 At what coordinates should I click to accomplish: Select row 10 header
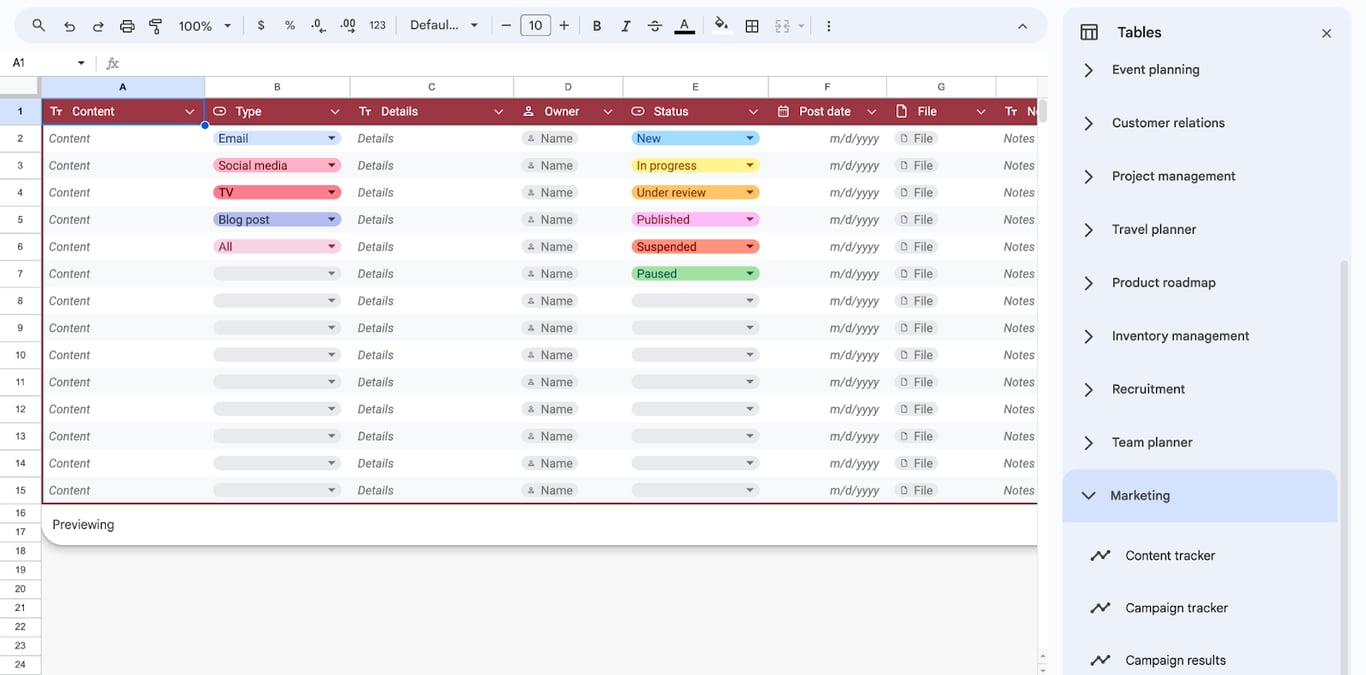[x=20, y=355]
